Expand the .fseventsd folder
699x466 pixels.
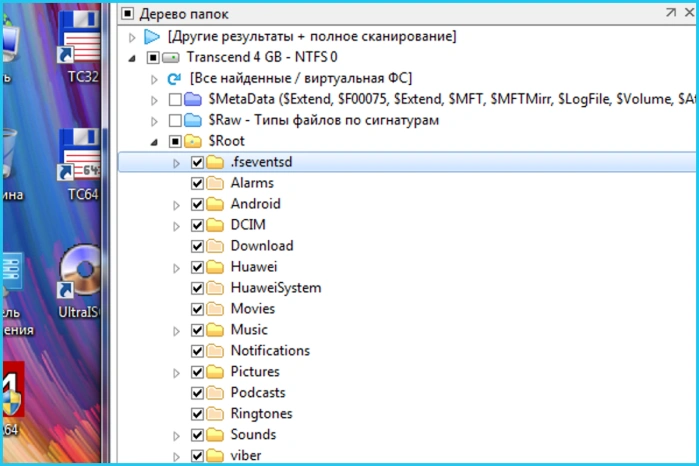tap(177, 164)
